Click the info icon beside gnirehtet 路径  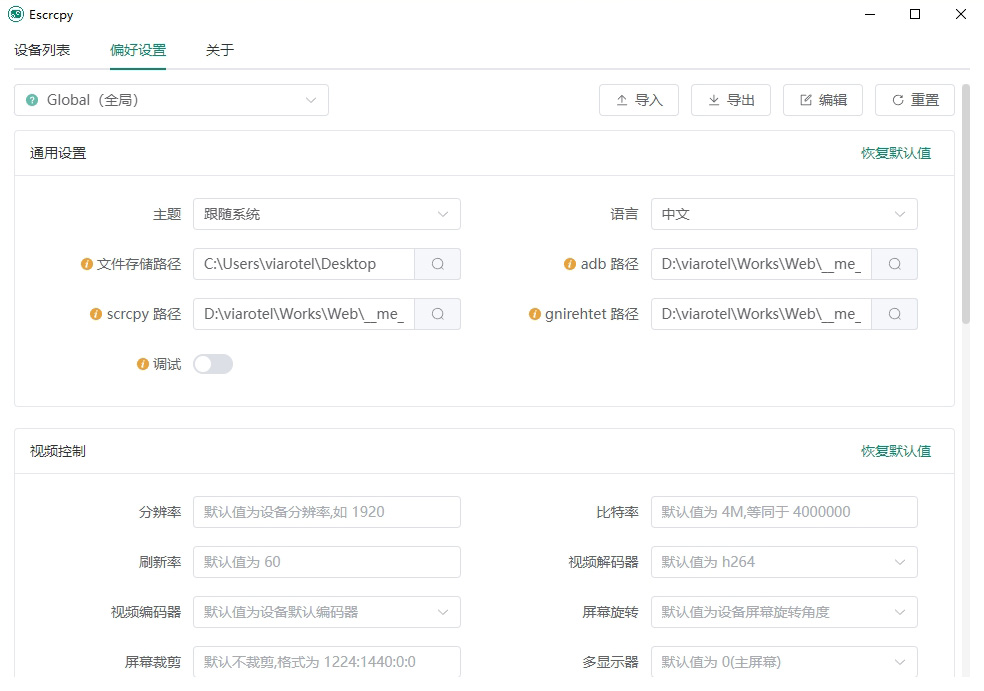(x=535, y=314)
